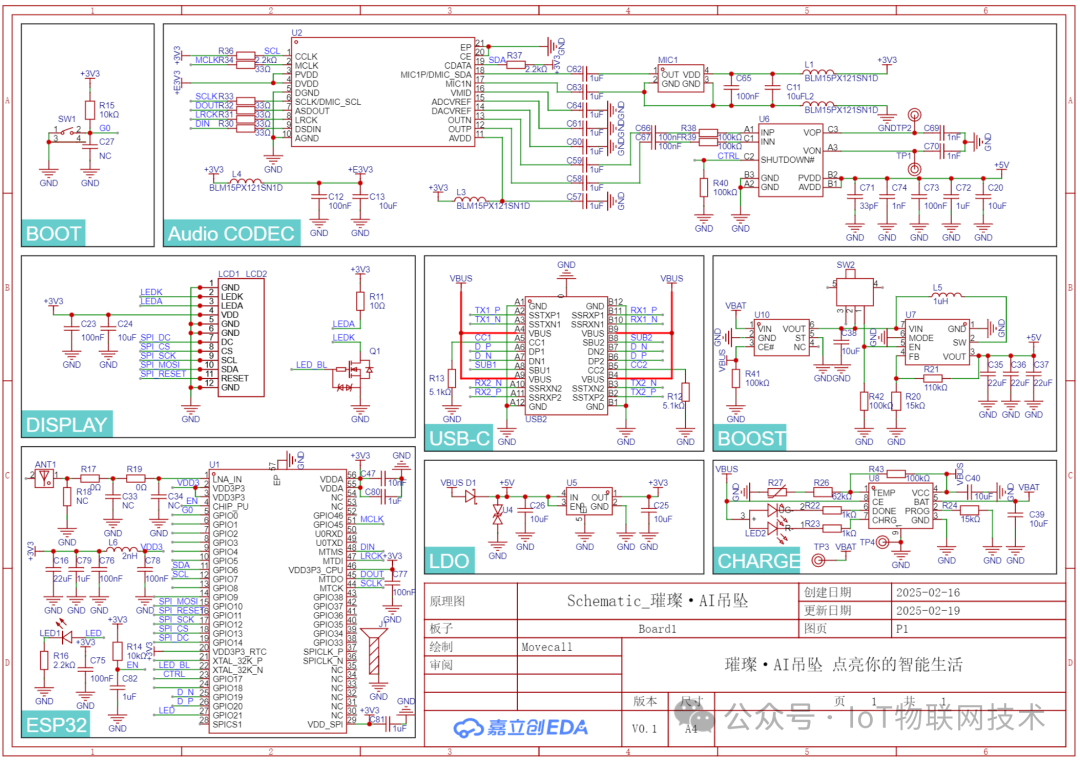
Task: Click the Schematic_璀璨·AI吊坠 title
Action: point(657,600)
